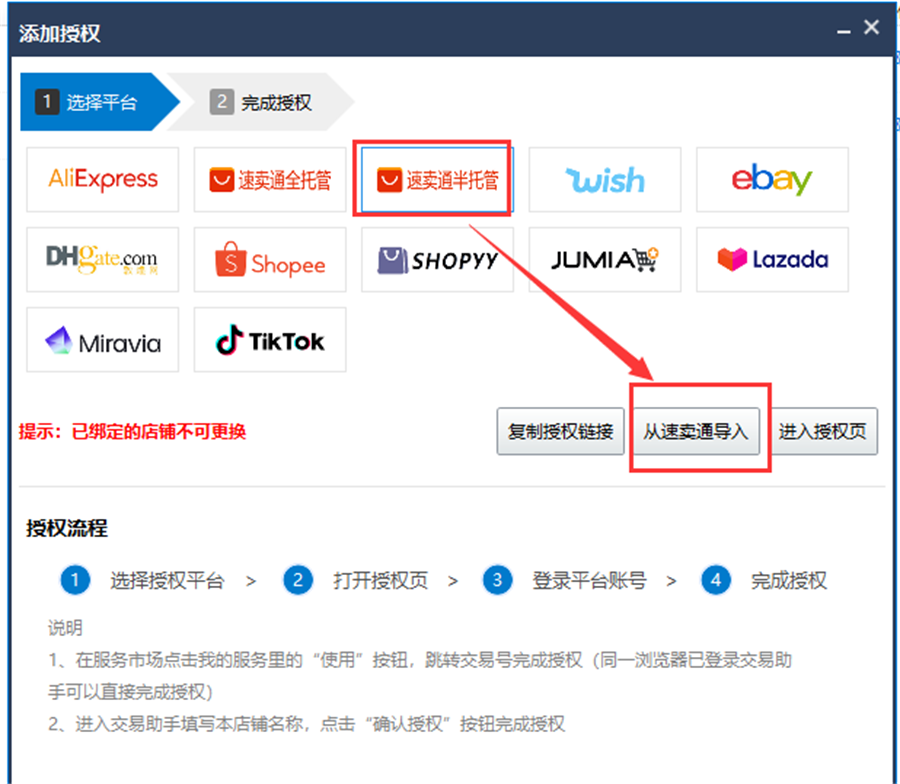Click the 授权流程 heading text

67,528
